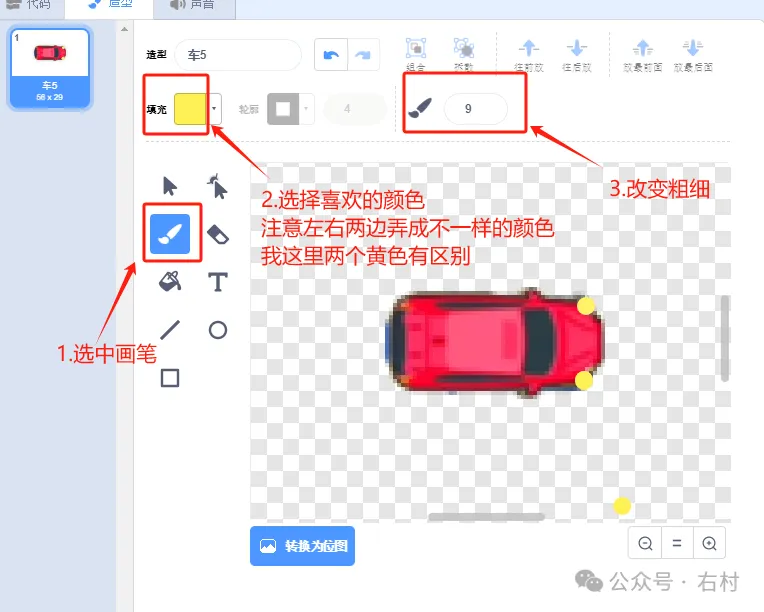
Task: Select the Fill bucket tool
Action: pos(170,282)
